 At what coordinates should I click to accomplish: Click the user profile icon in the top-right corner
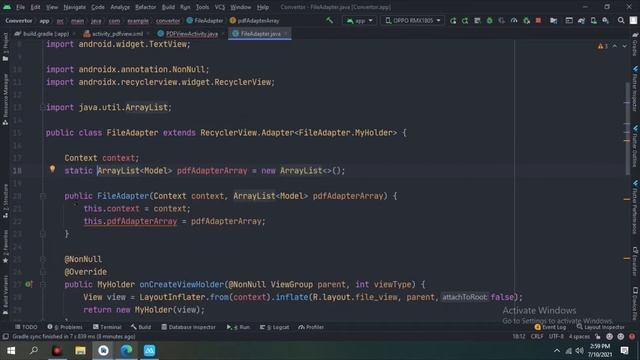[x=633, y=20]
